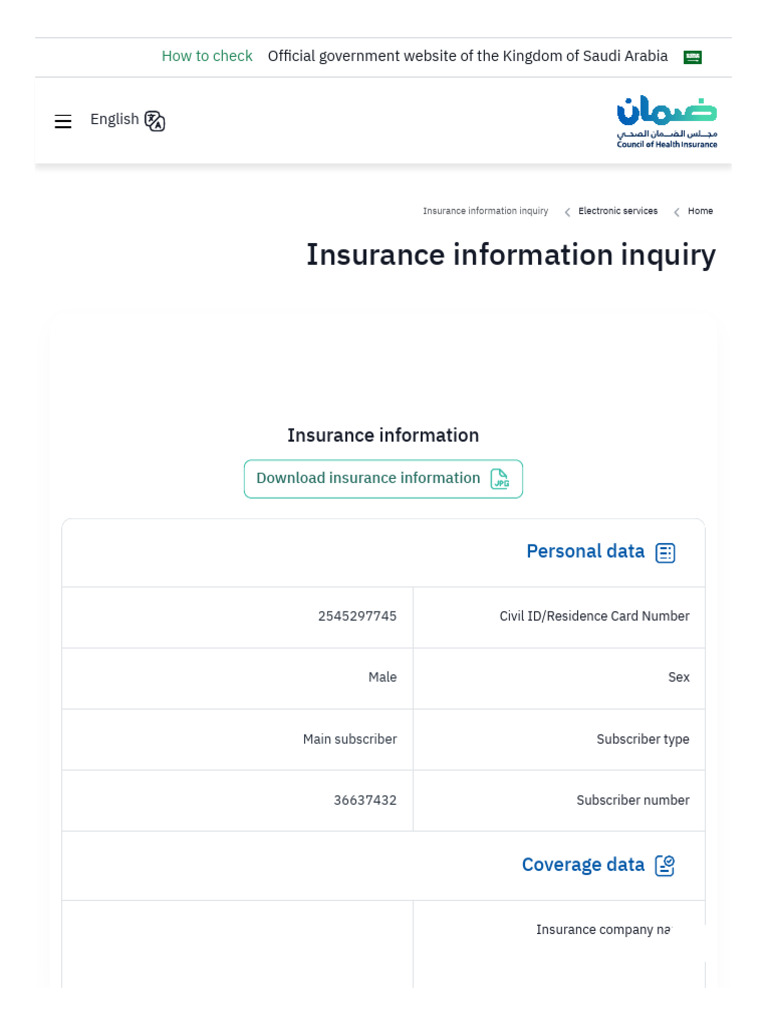Click the Saudi Arabia flag icon
The image size is (768, 1024).
[692, 57]
